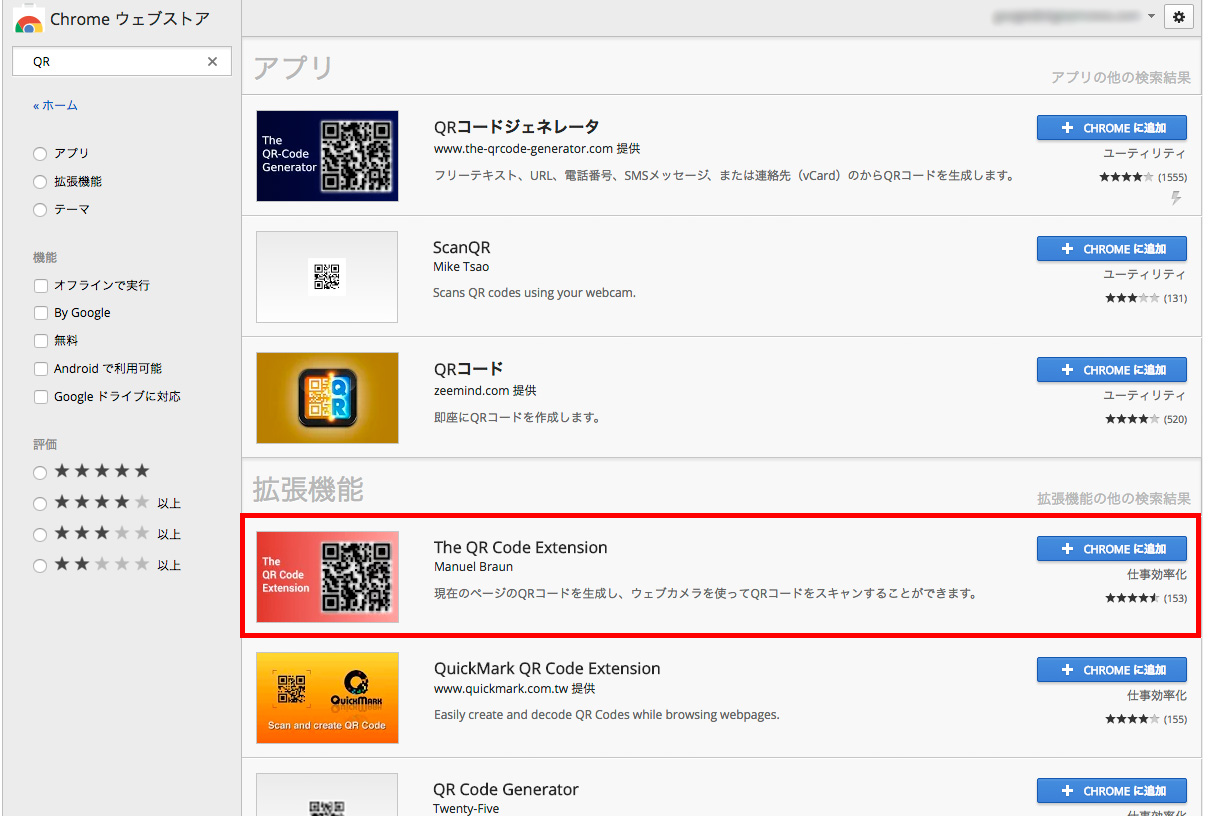Open the settings gear icon
Screen dimensions: 1214x816
(x=1178, y=17)
